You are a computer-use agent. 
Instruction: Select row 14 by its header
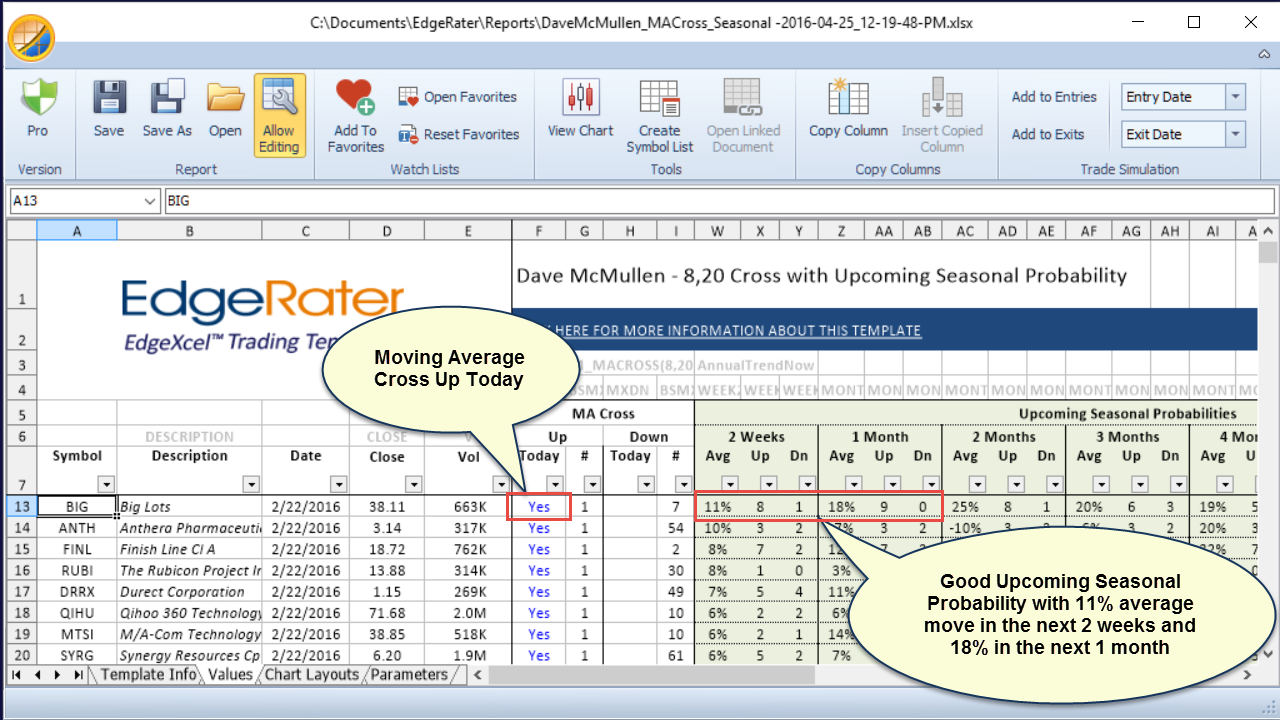(22, 528)
